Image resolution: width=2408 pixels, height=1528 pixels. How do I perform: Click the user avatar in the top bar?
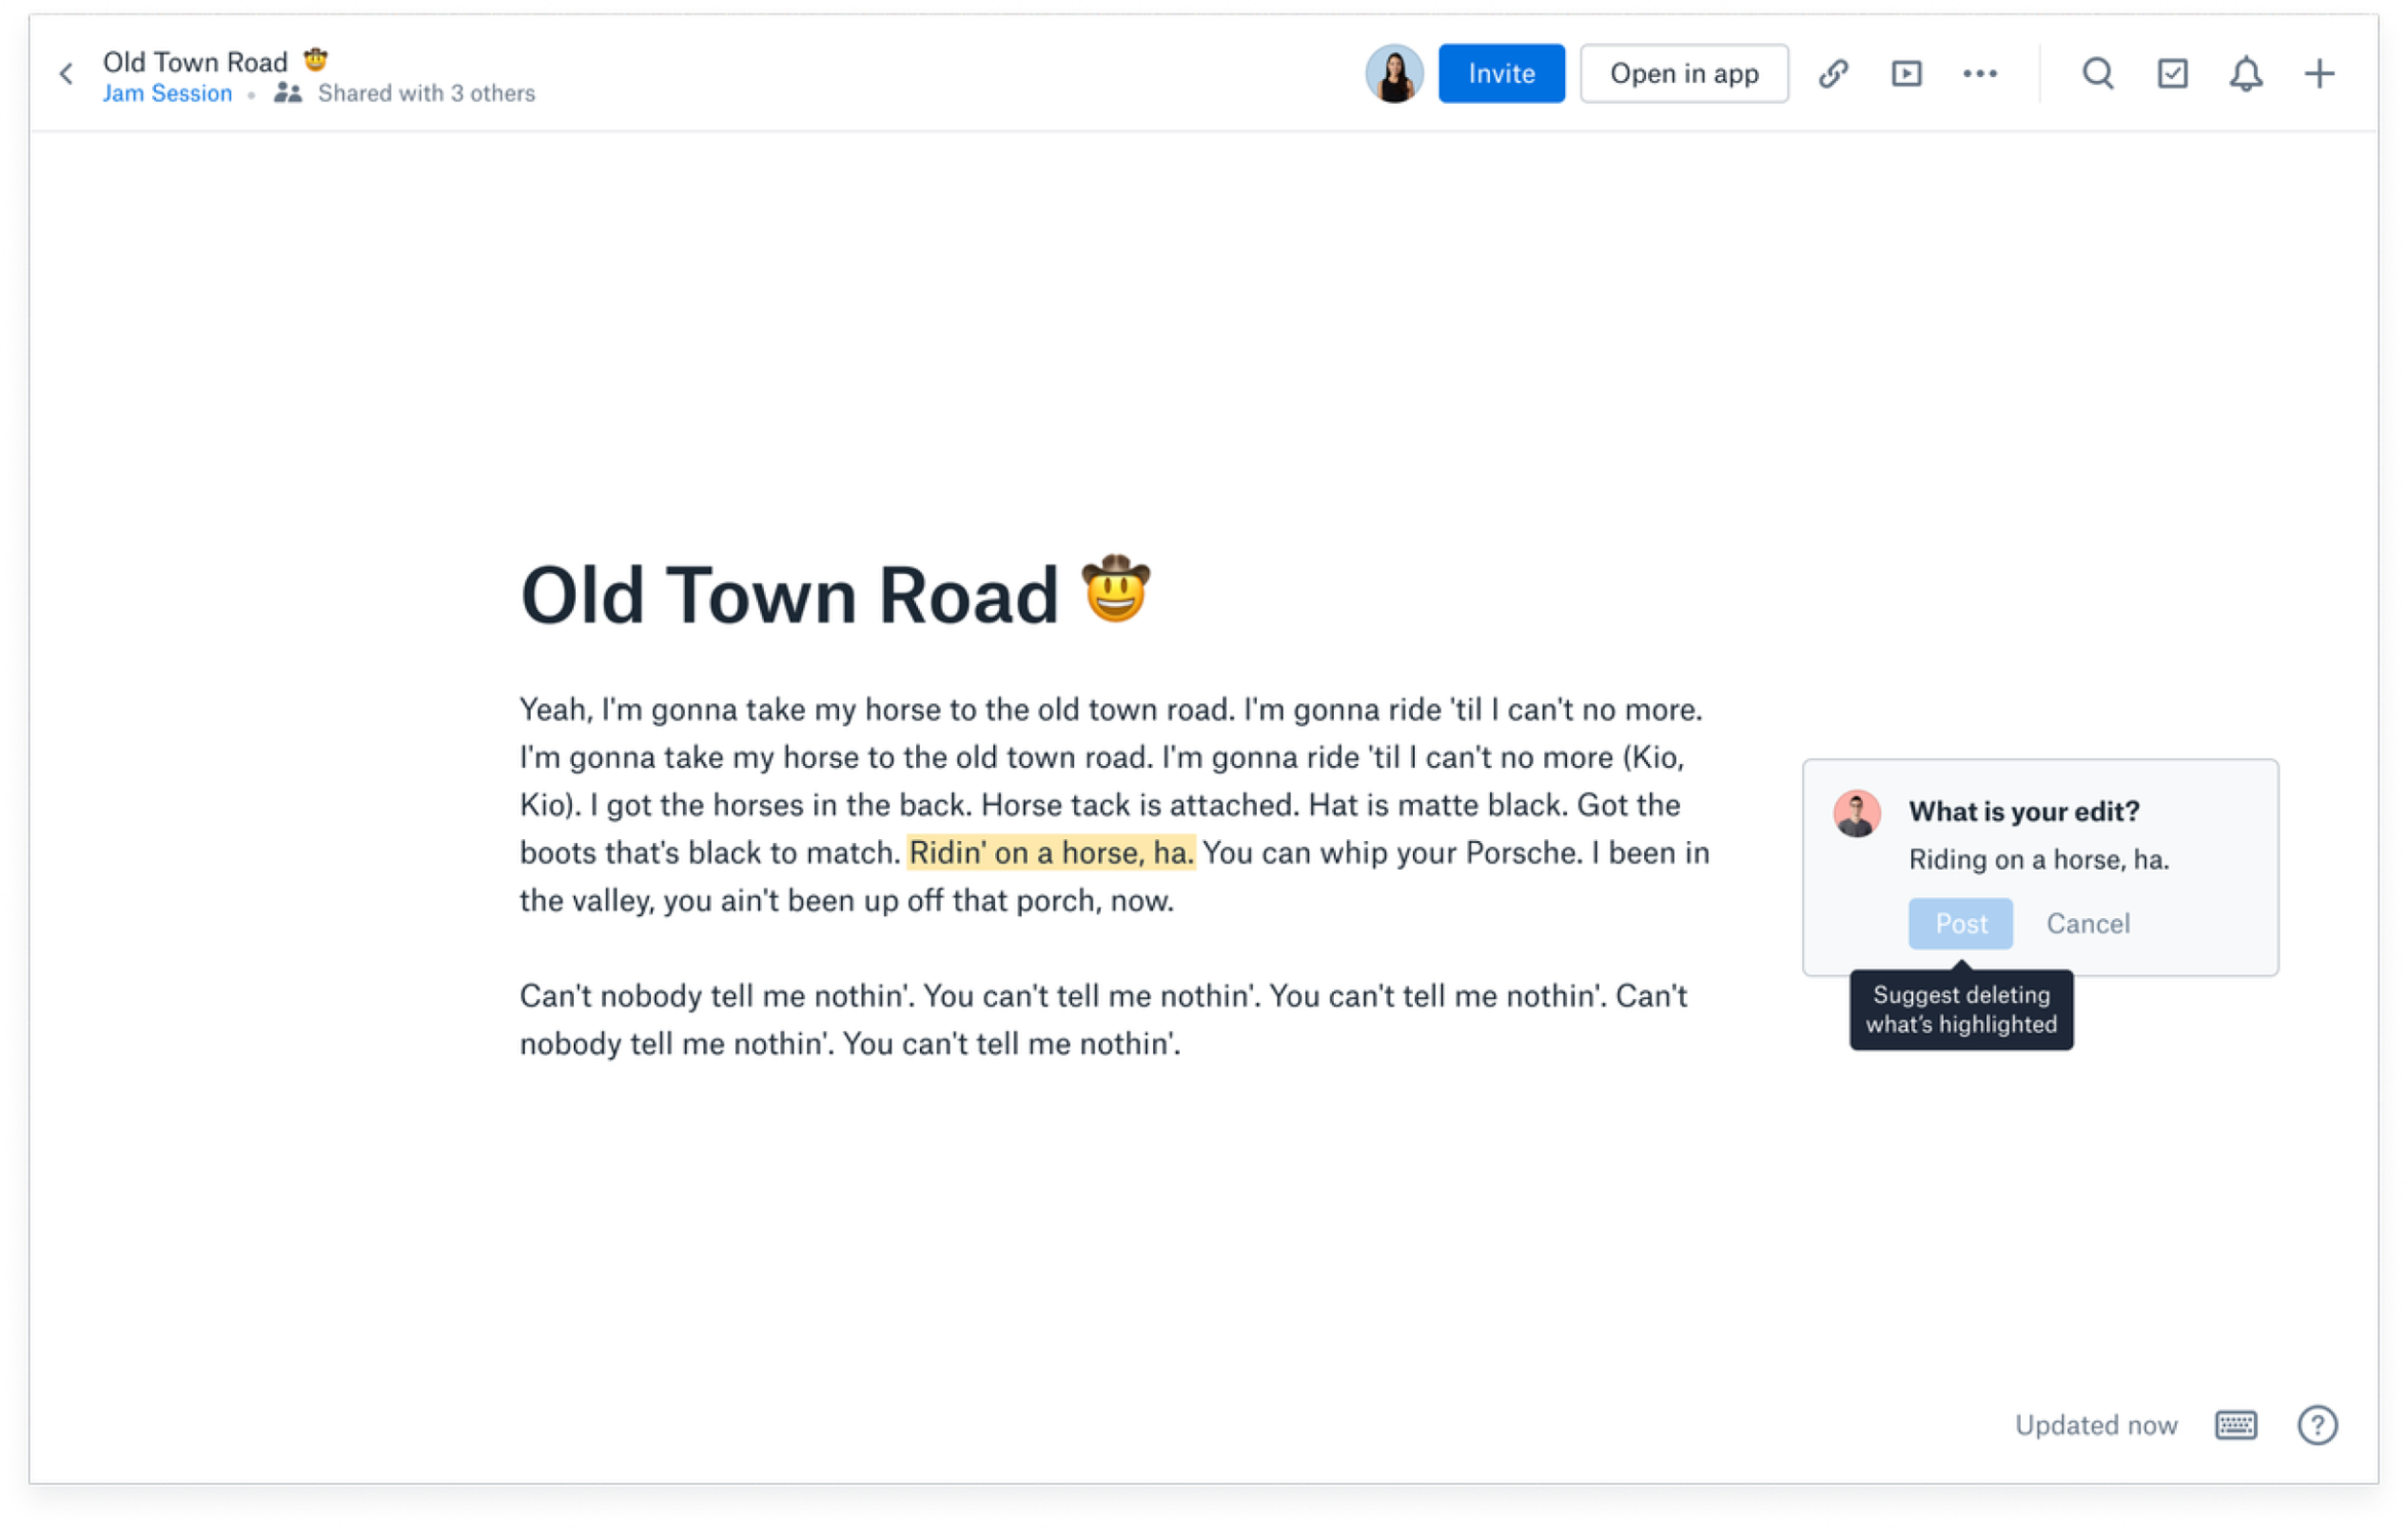point(1394,74)
